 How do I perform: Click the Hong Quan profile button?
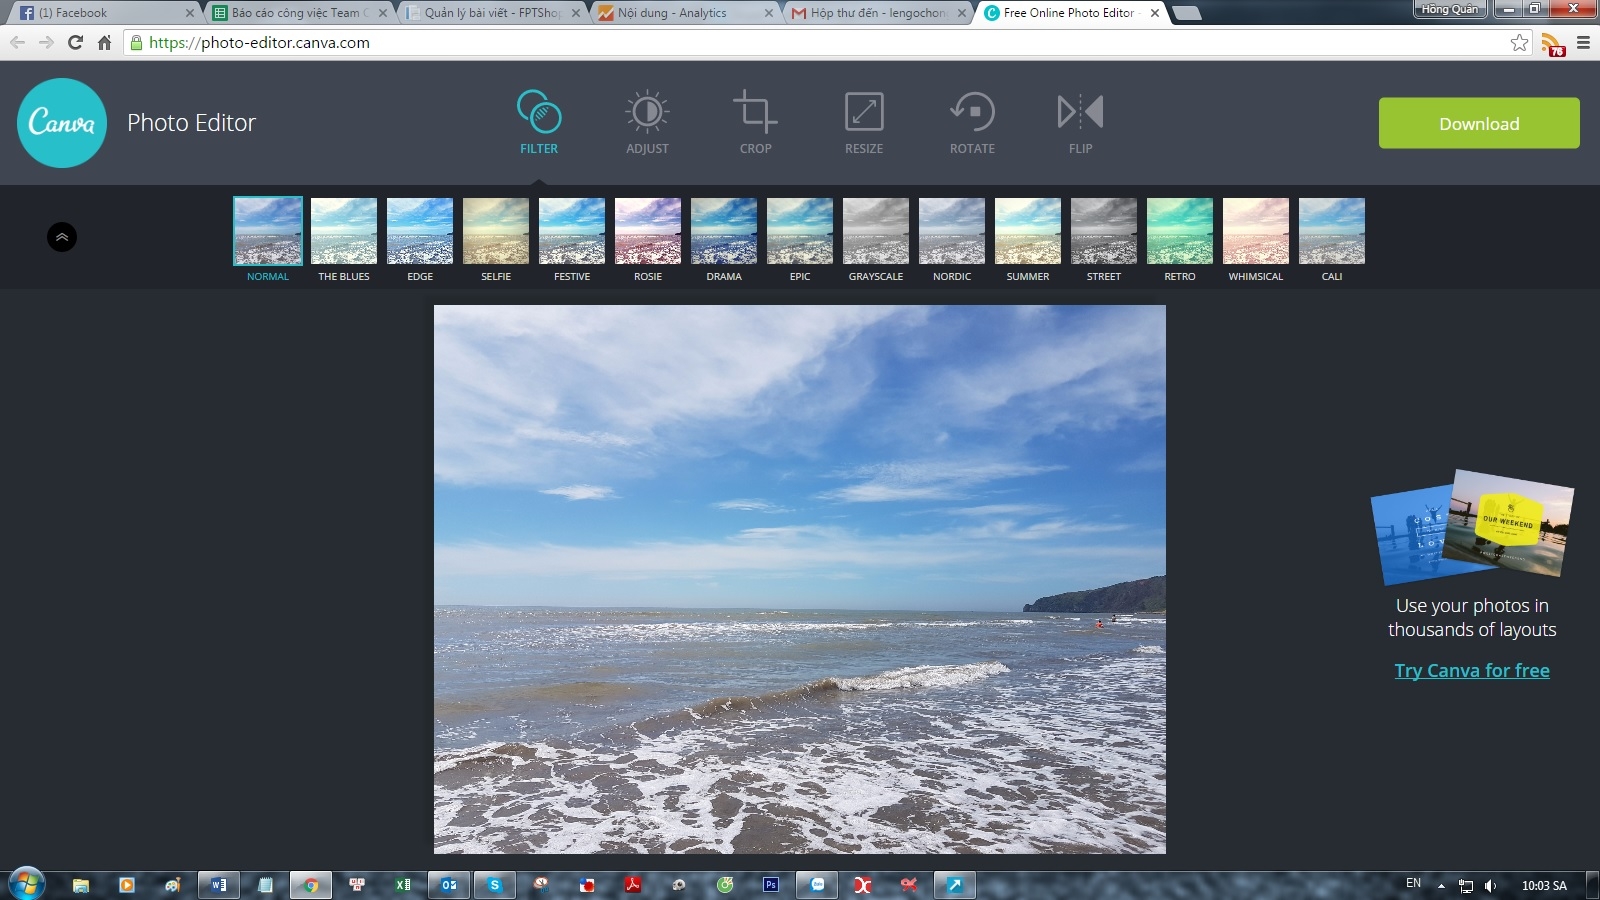pos(1449,9)
